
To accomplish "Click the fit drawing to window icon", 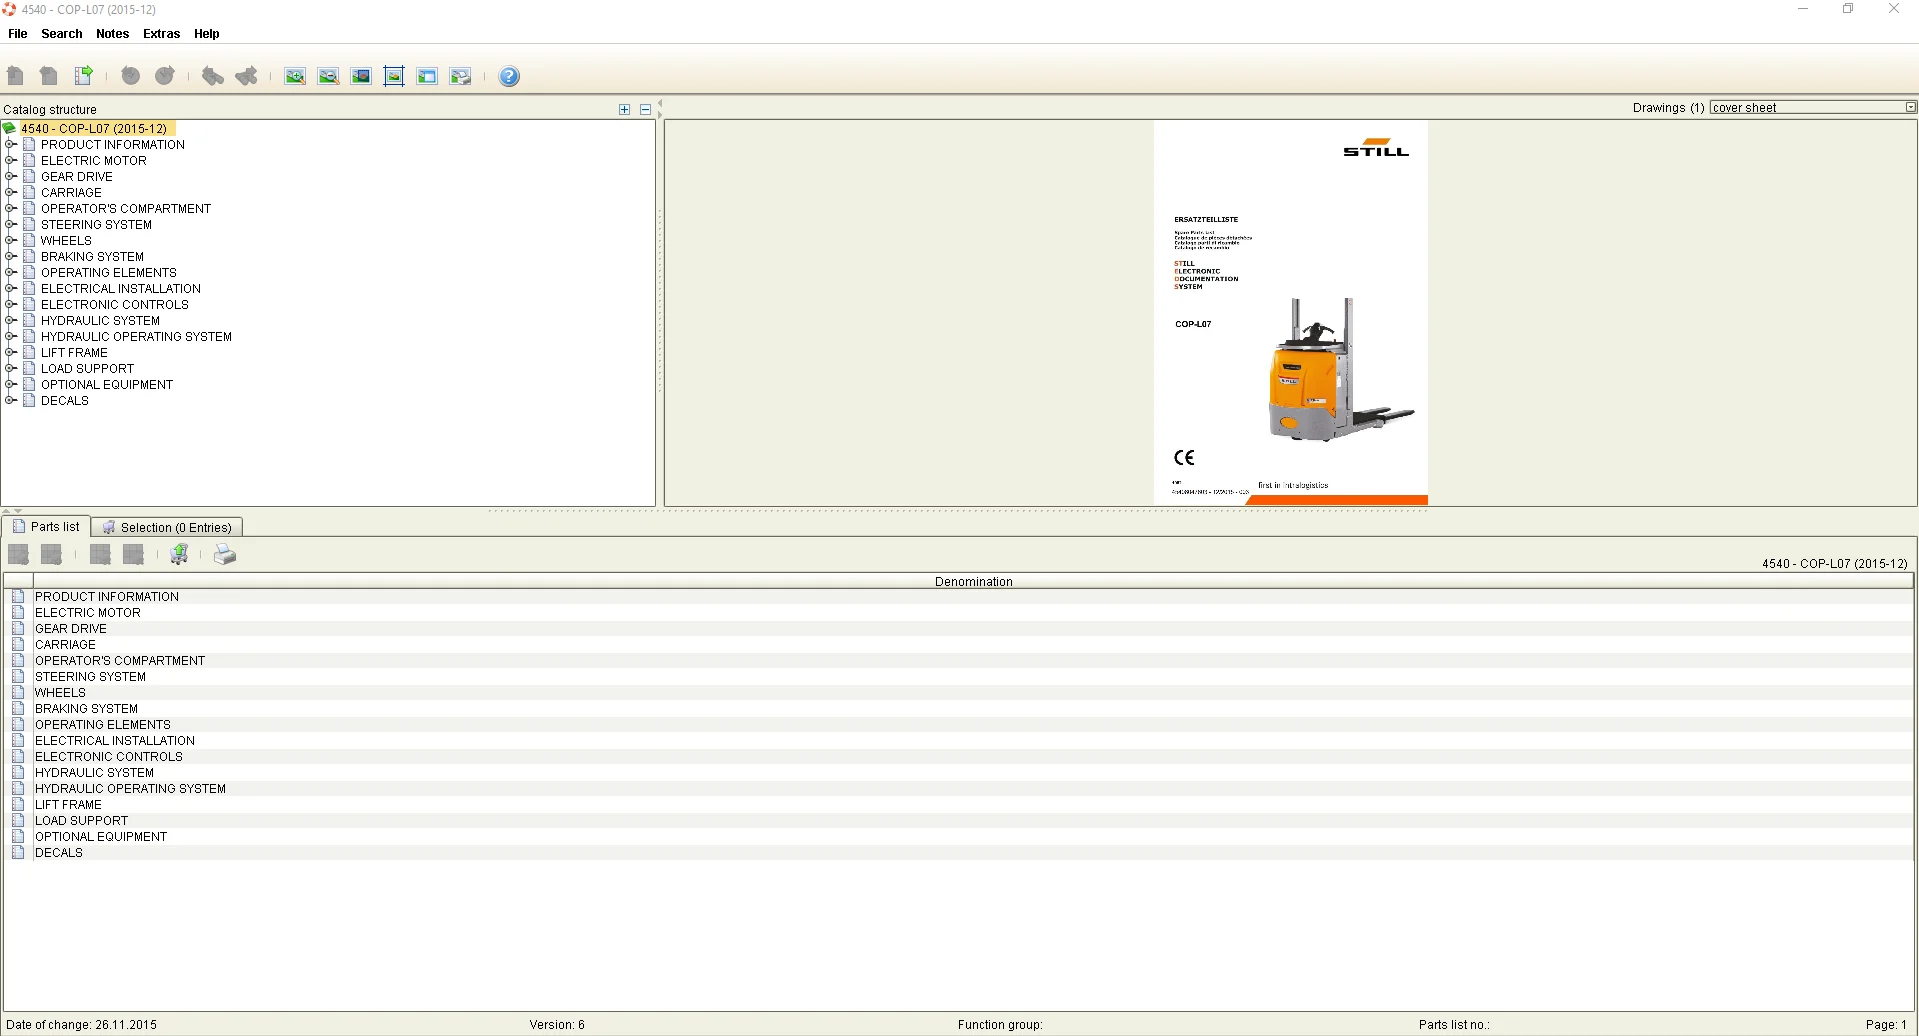I will click(x=394, y=76).
